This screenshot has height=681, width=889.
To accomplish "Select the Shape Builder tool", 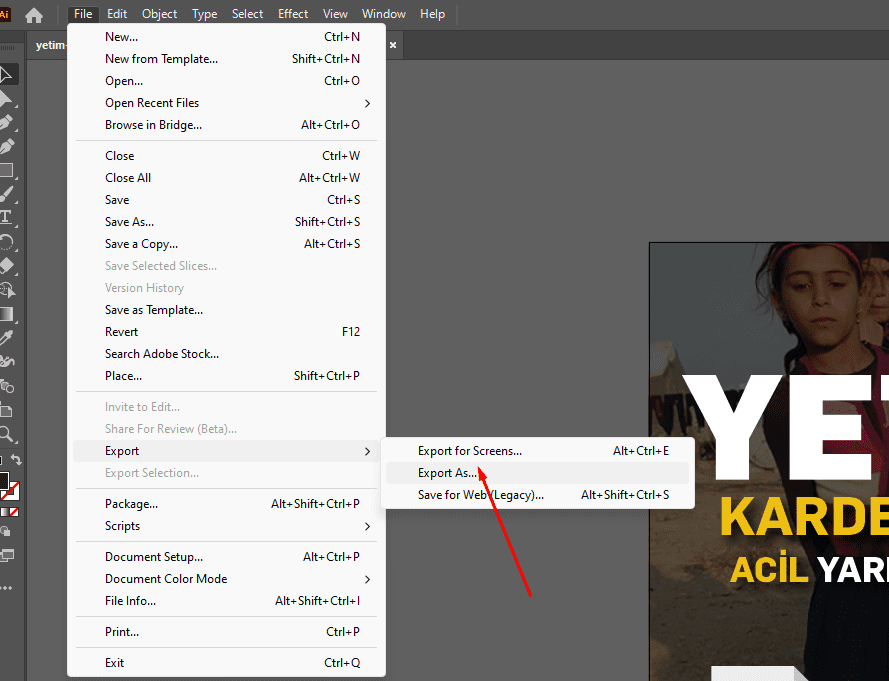I will [x=6, y=290].
